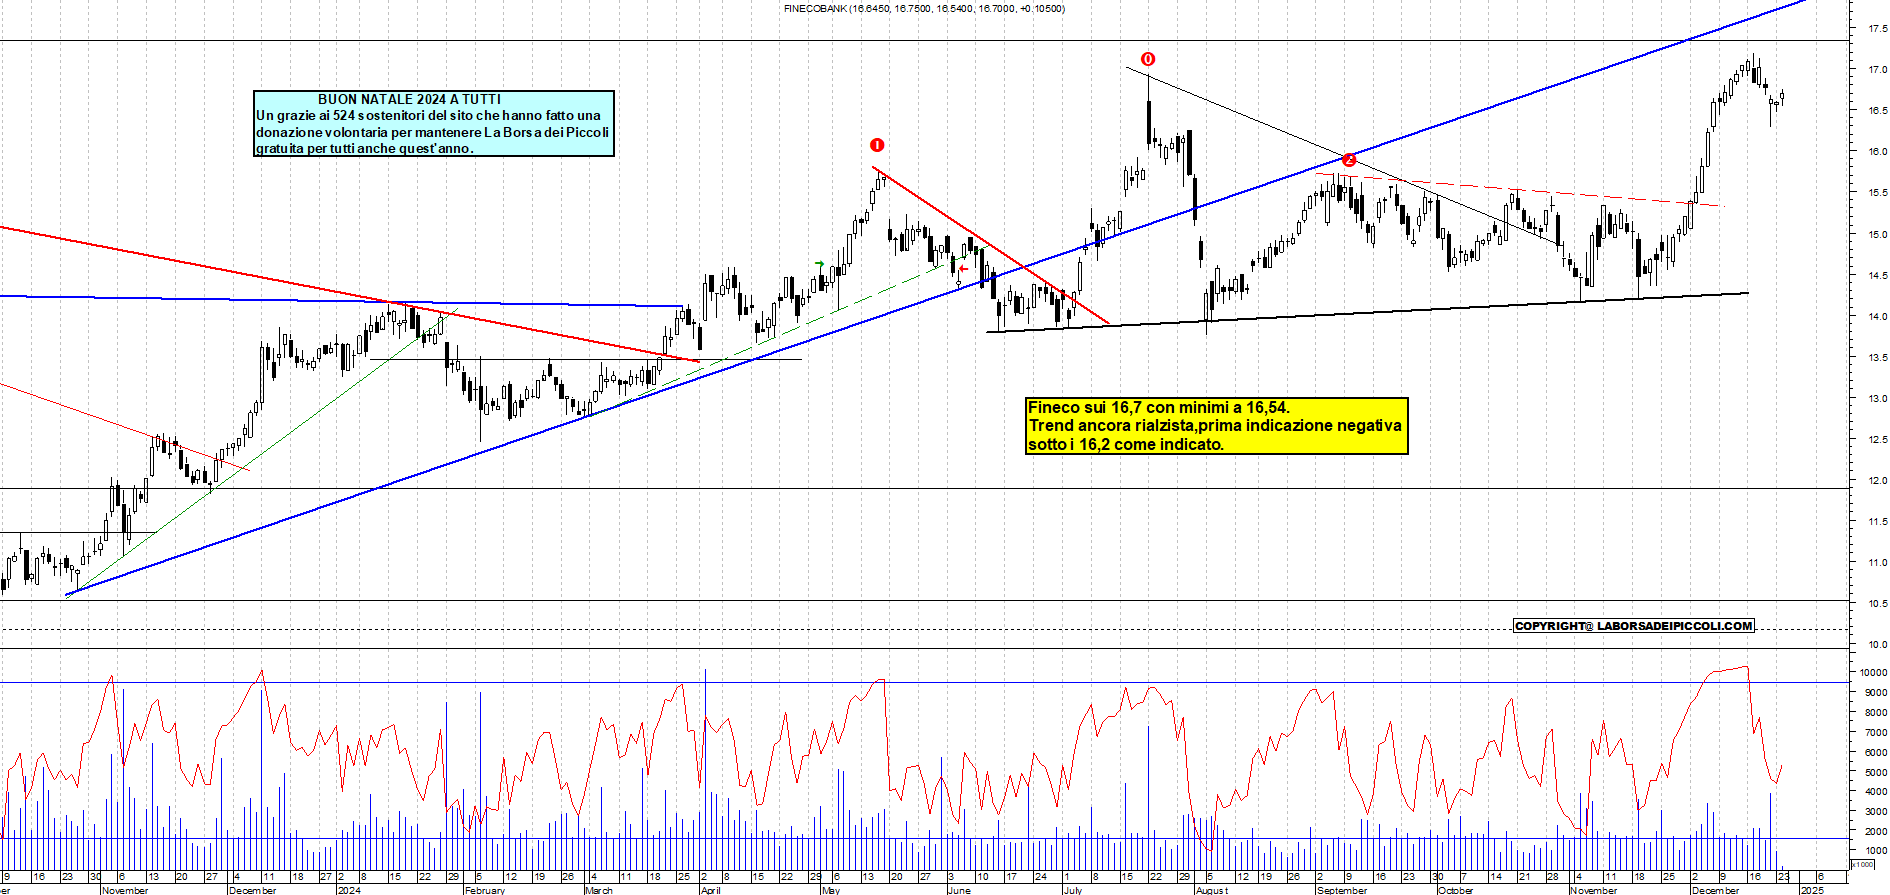
Task: Click the 9000 volume axis label
Action: tap(1876, 692)
